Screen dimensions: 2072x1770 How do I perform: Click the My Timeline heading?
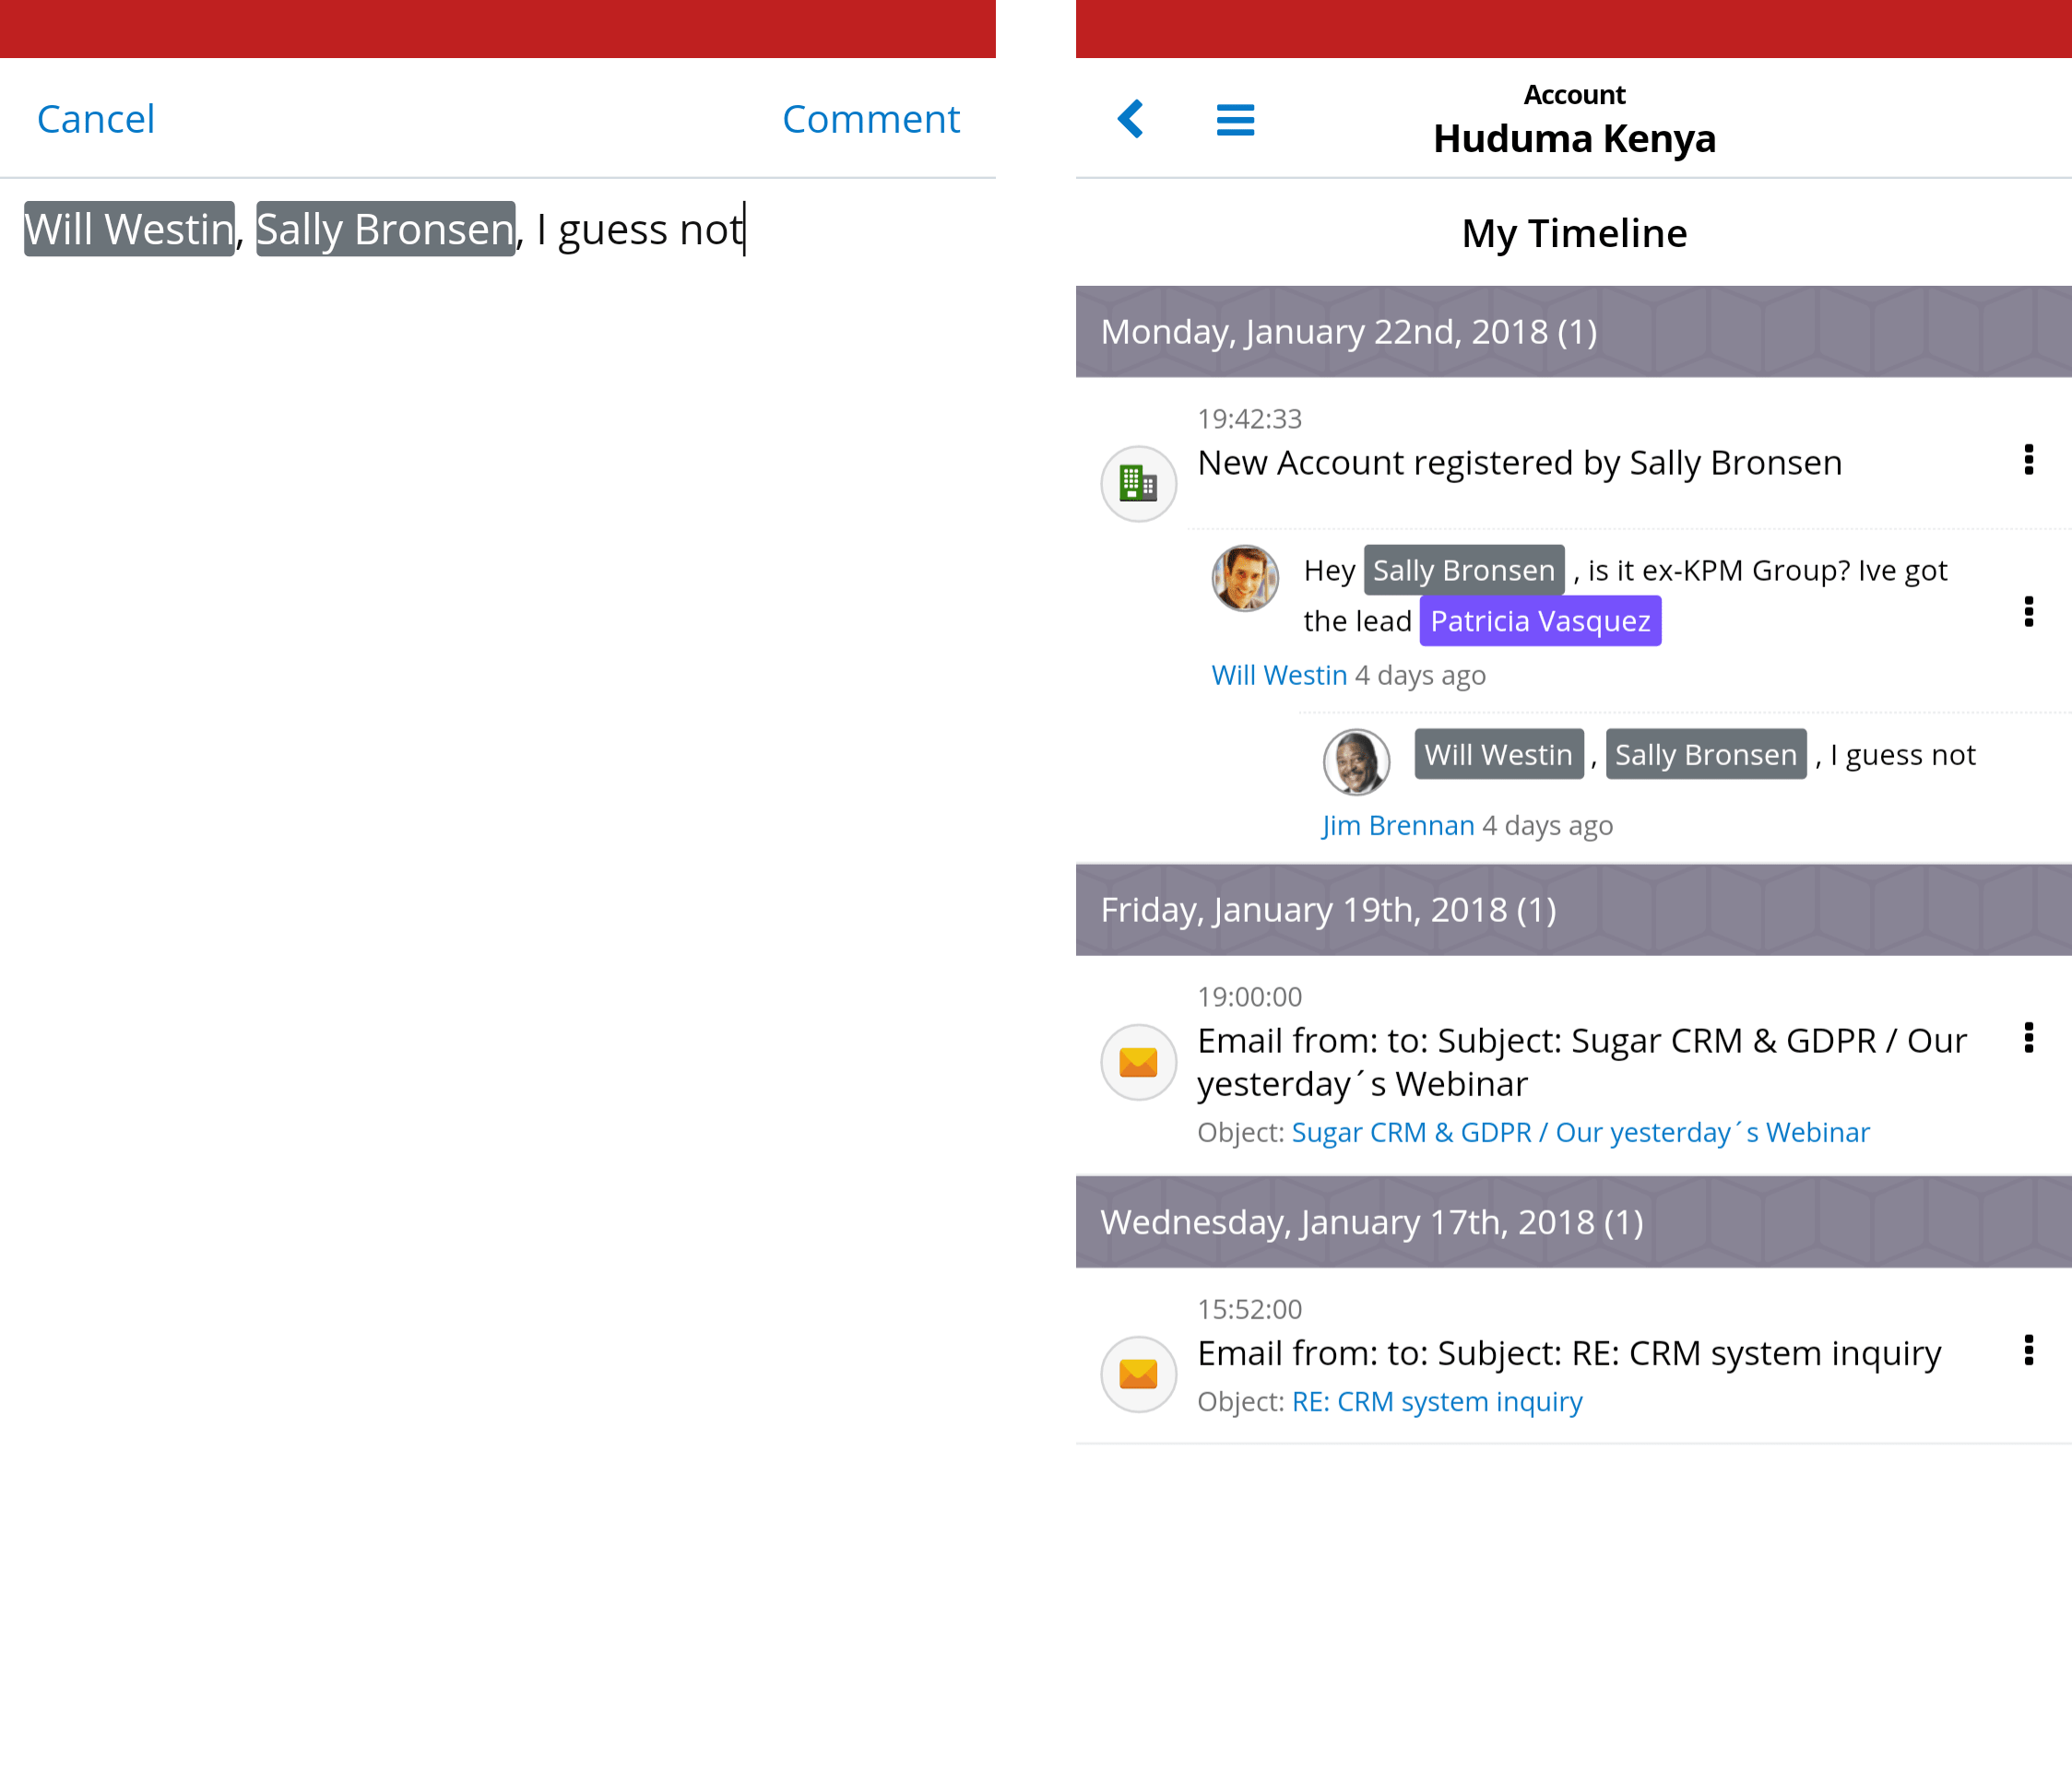click(1573, 233)
